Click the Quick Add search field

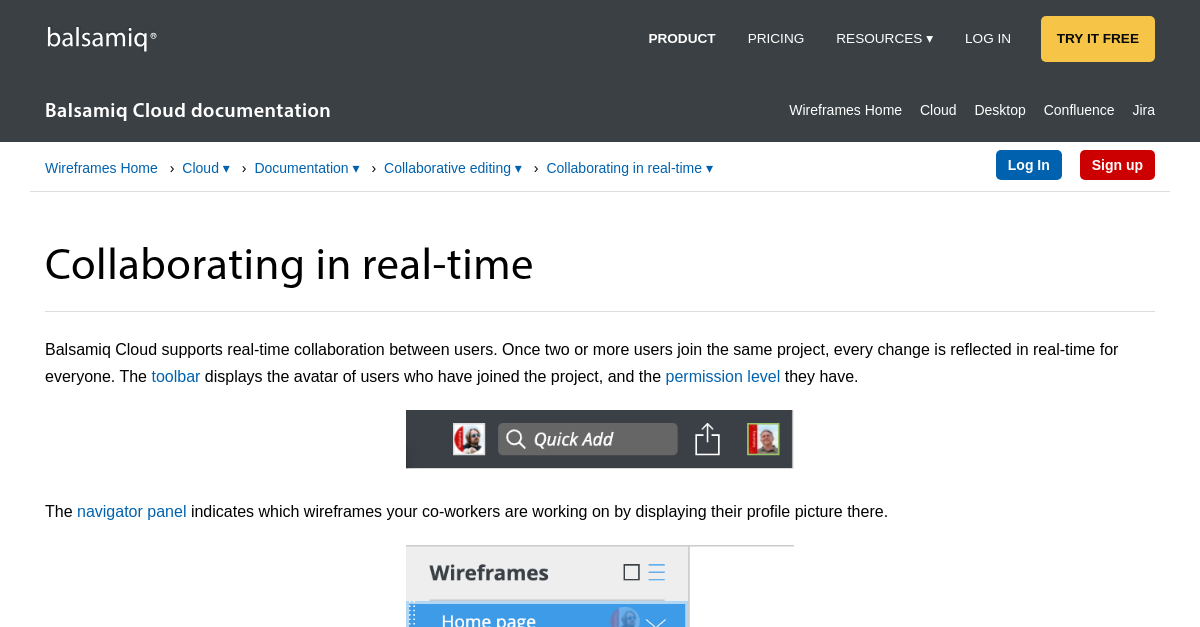tap(600, 439)
